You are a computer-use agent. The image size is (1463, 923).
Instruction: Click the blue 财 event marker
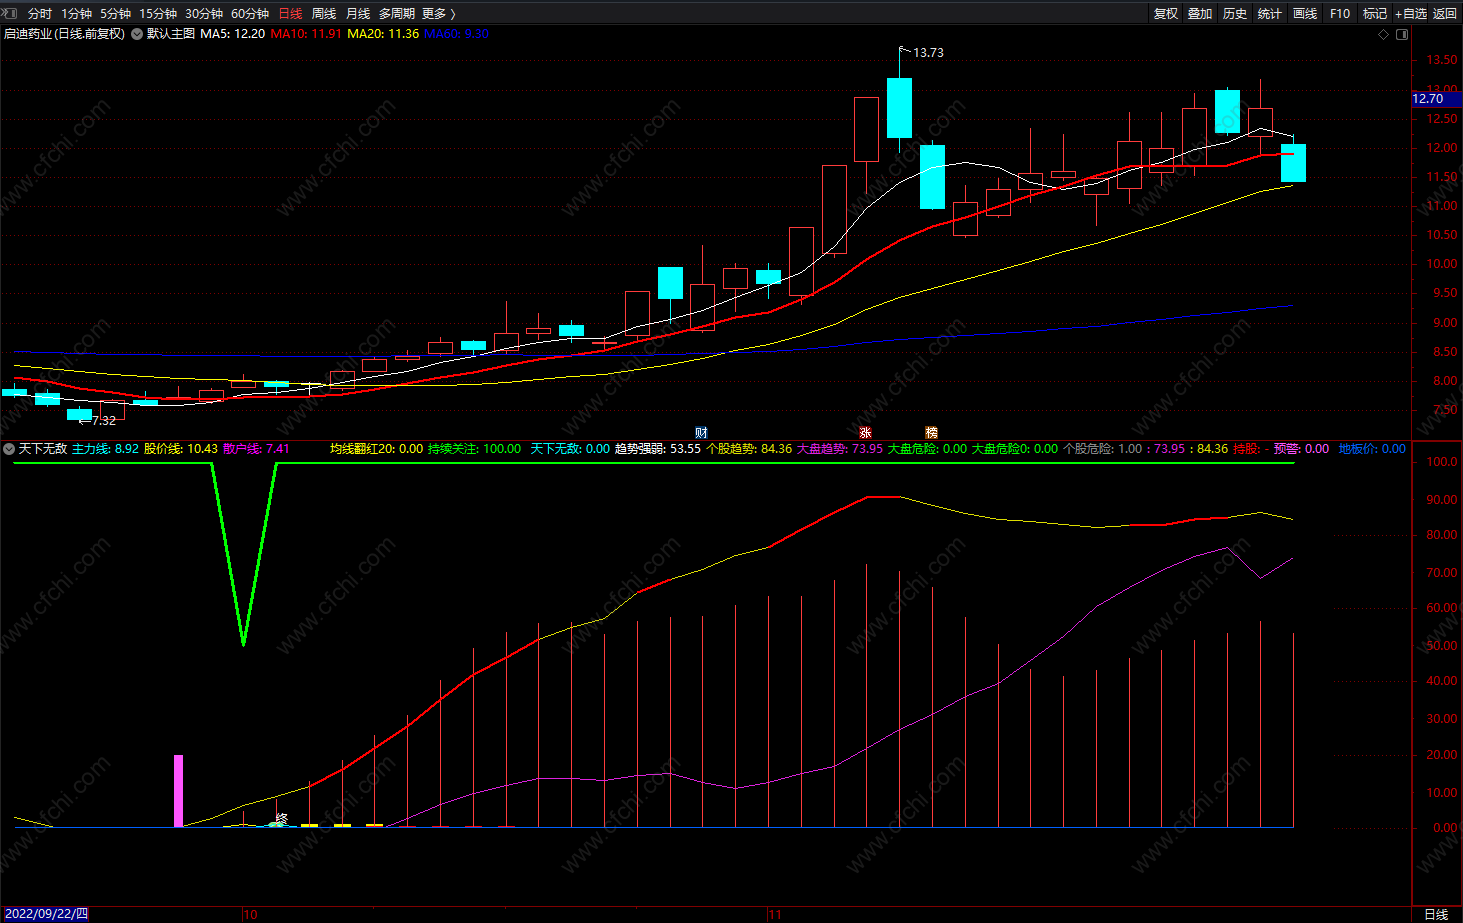701,433
